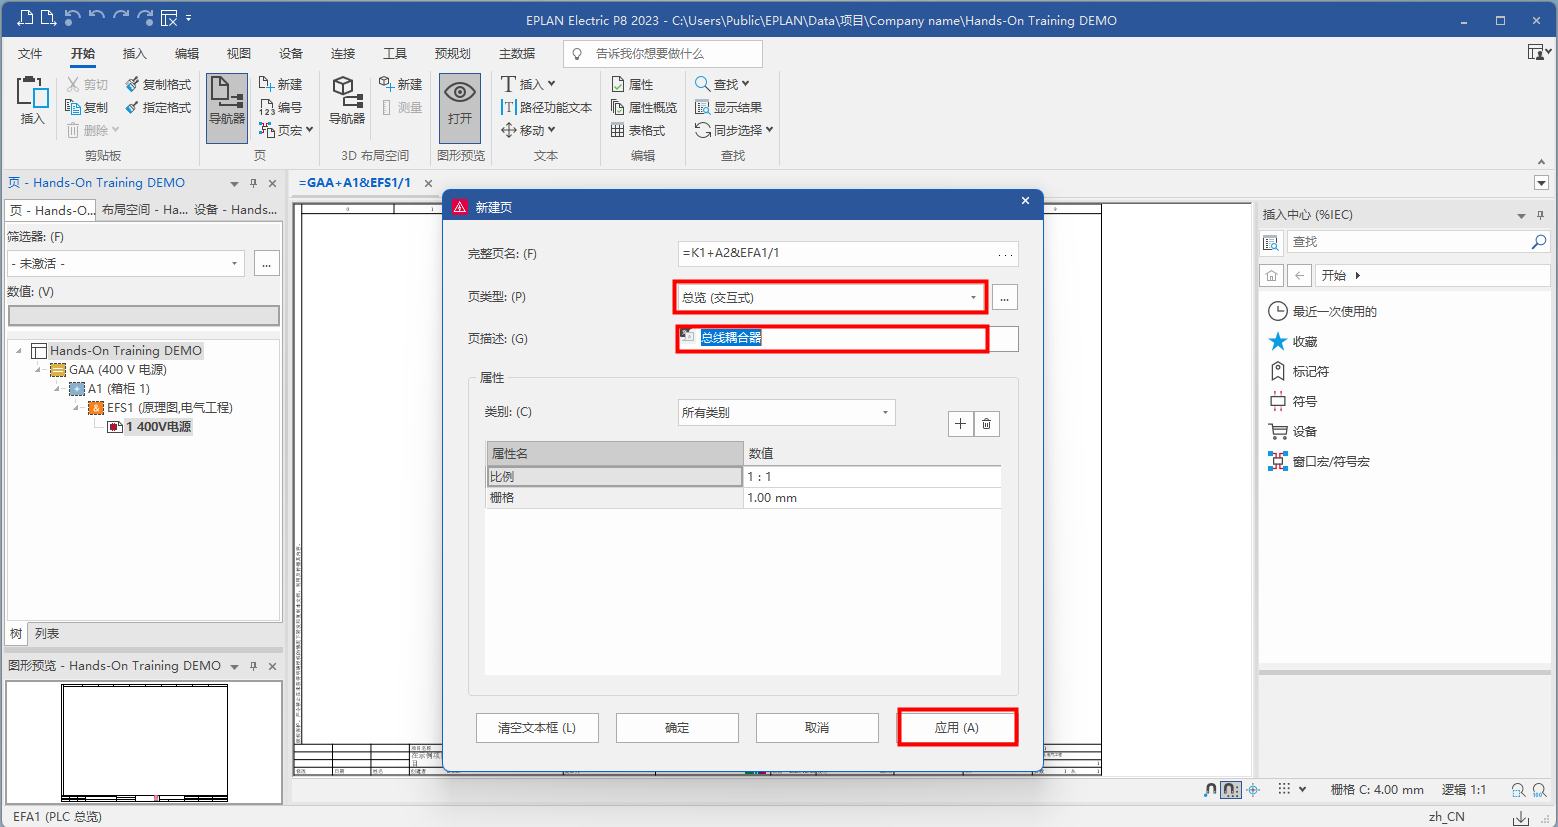
Task: Click the delete property trash icon
Action: [986, 424]
